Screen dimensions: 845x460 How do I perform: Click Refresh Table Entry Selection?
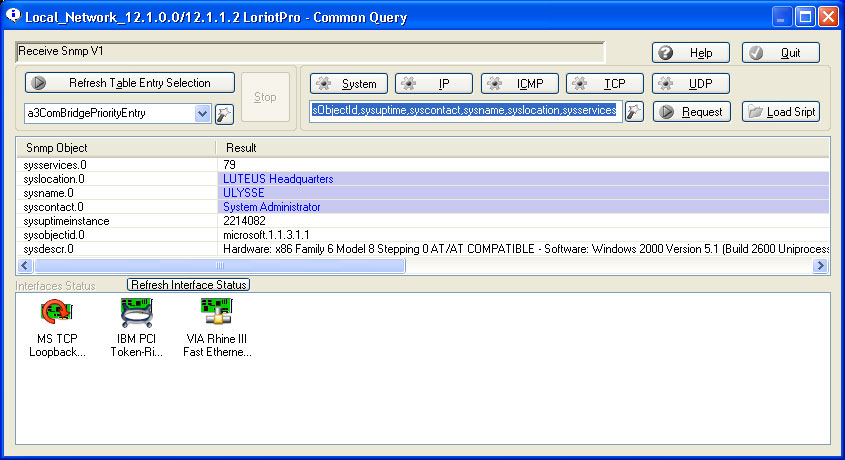(x=130, y=83)
